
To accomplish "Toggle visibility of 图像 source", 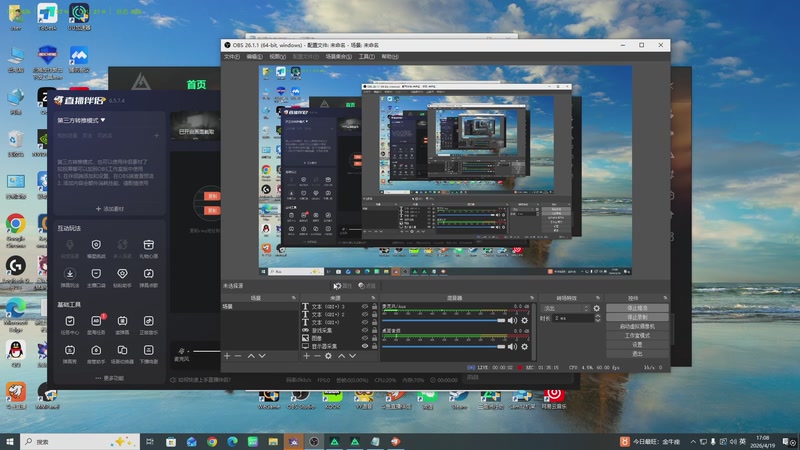I will (365, 338).
